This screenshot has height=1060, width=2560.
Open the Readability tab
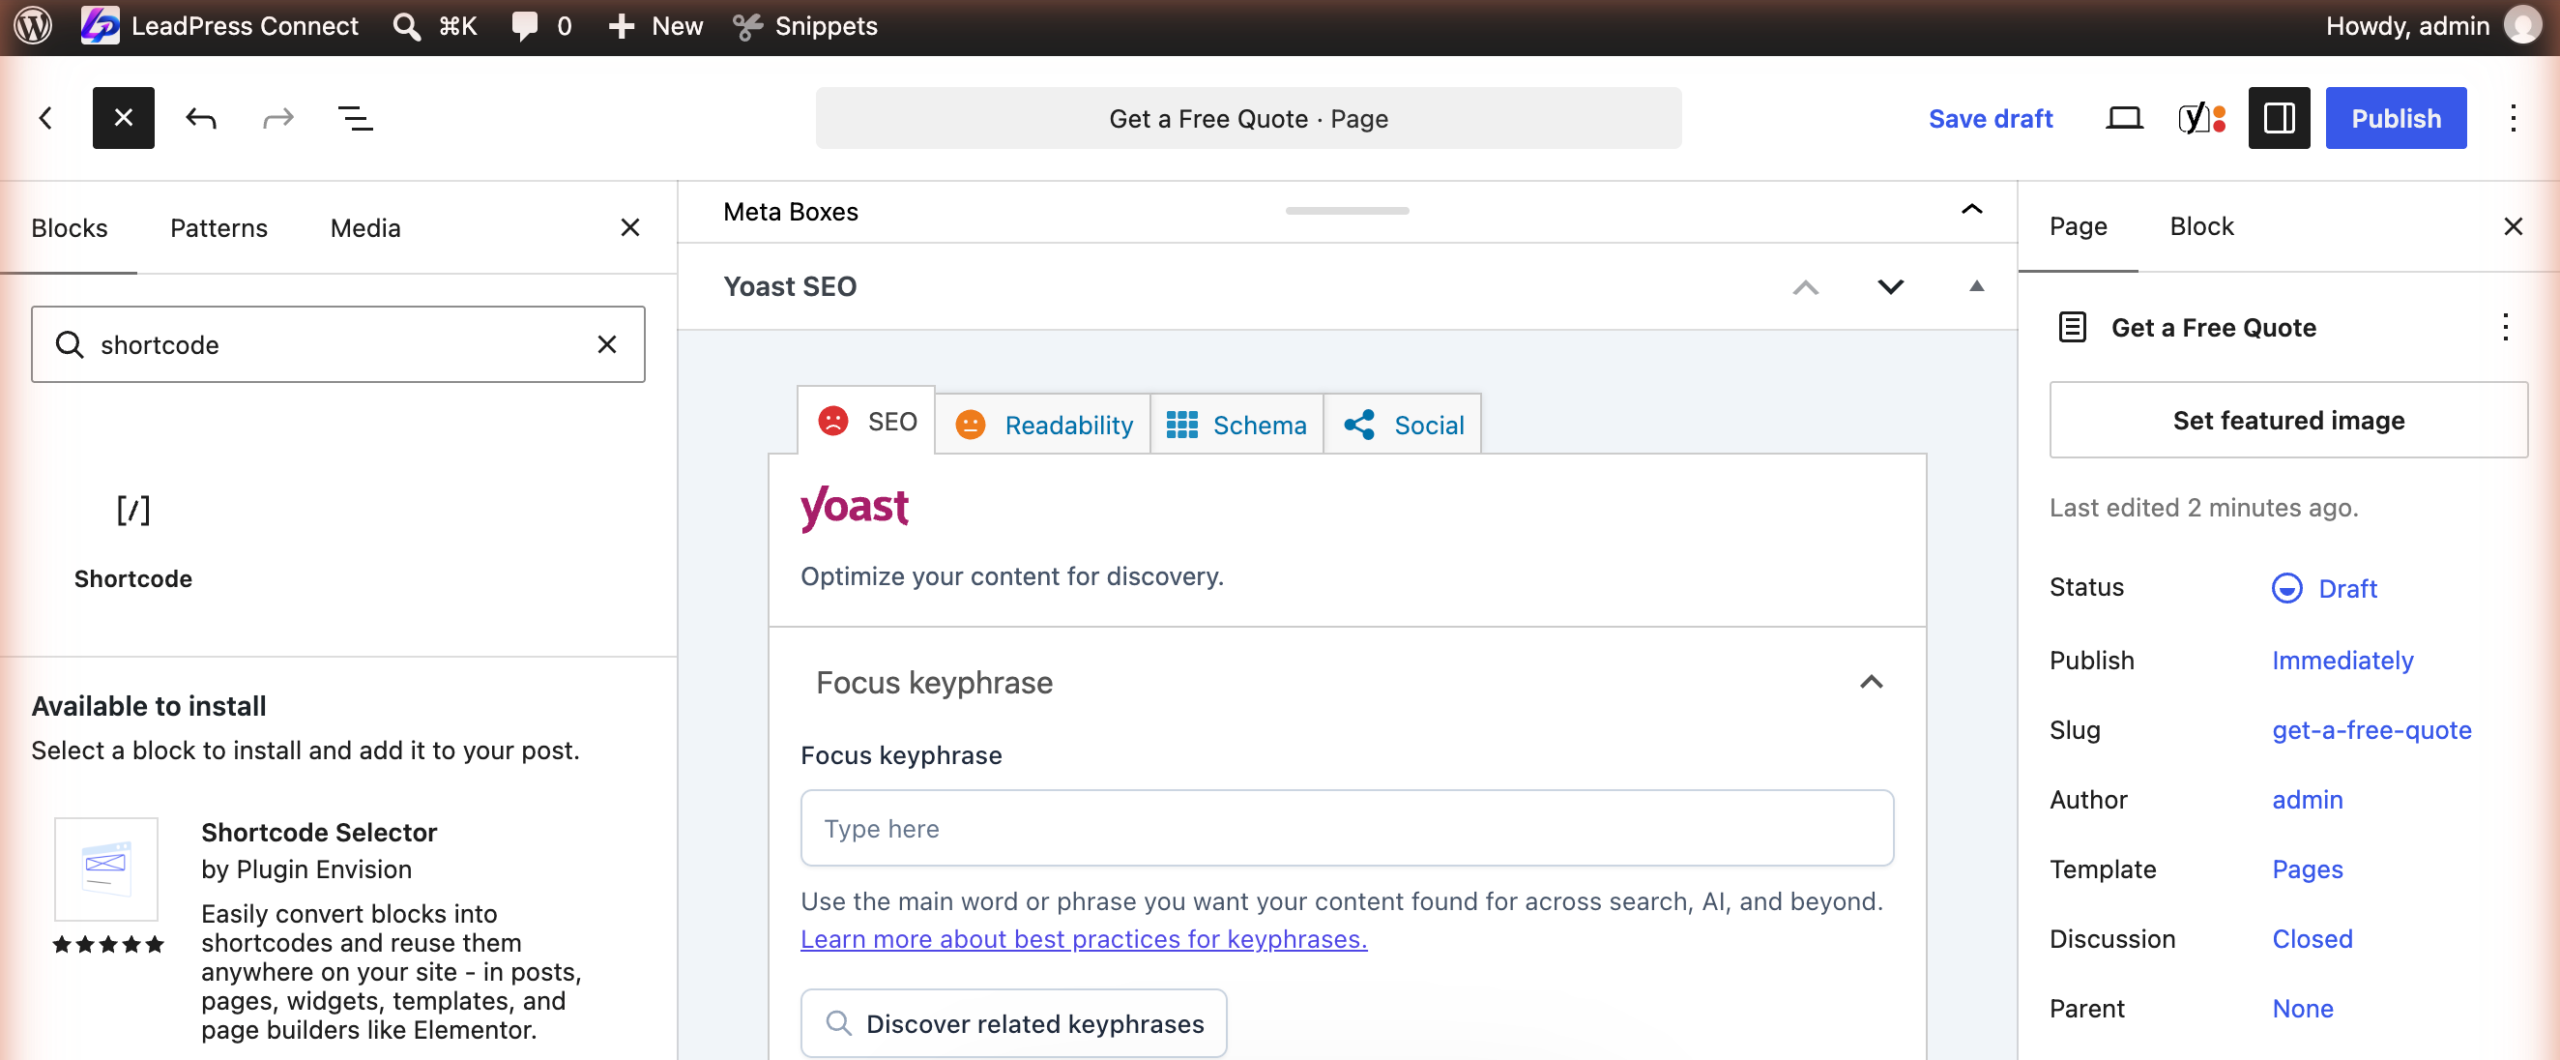point(1043,425)
